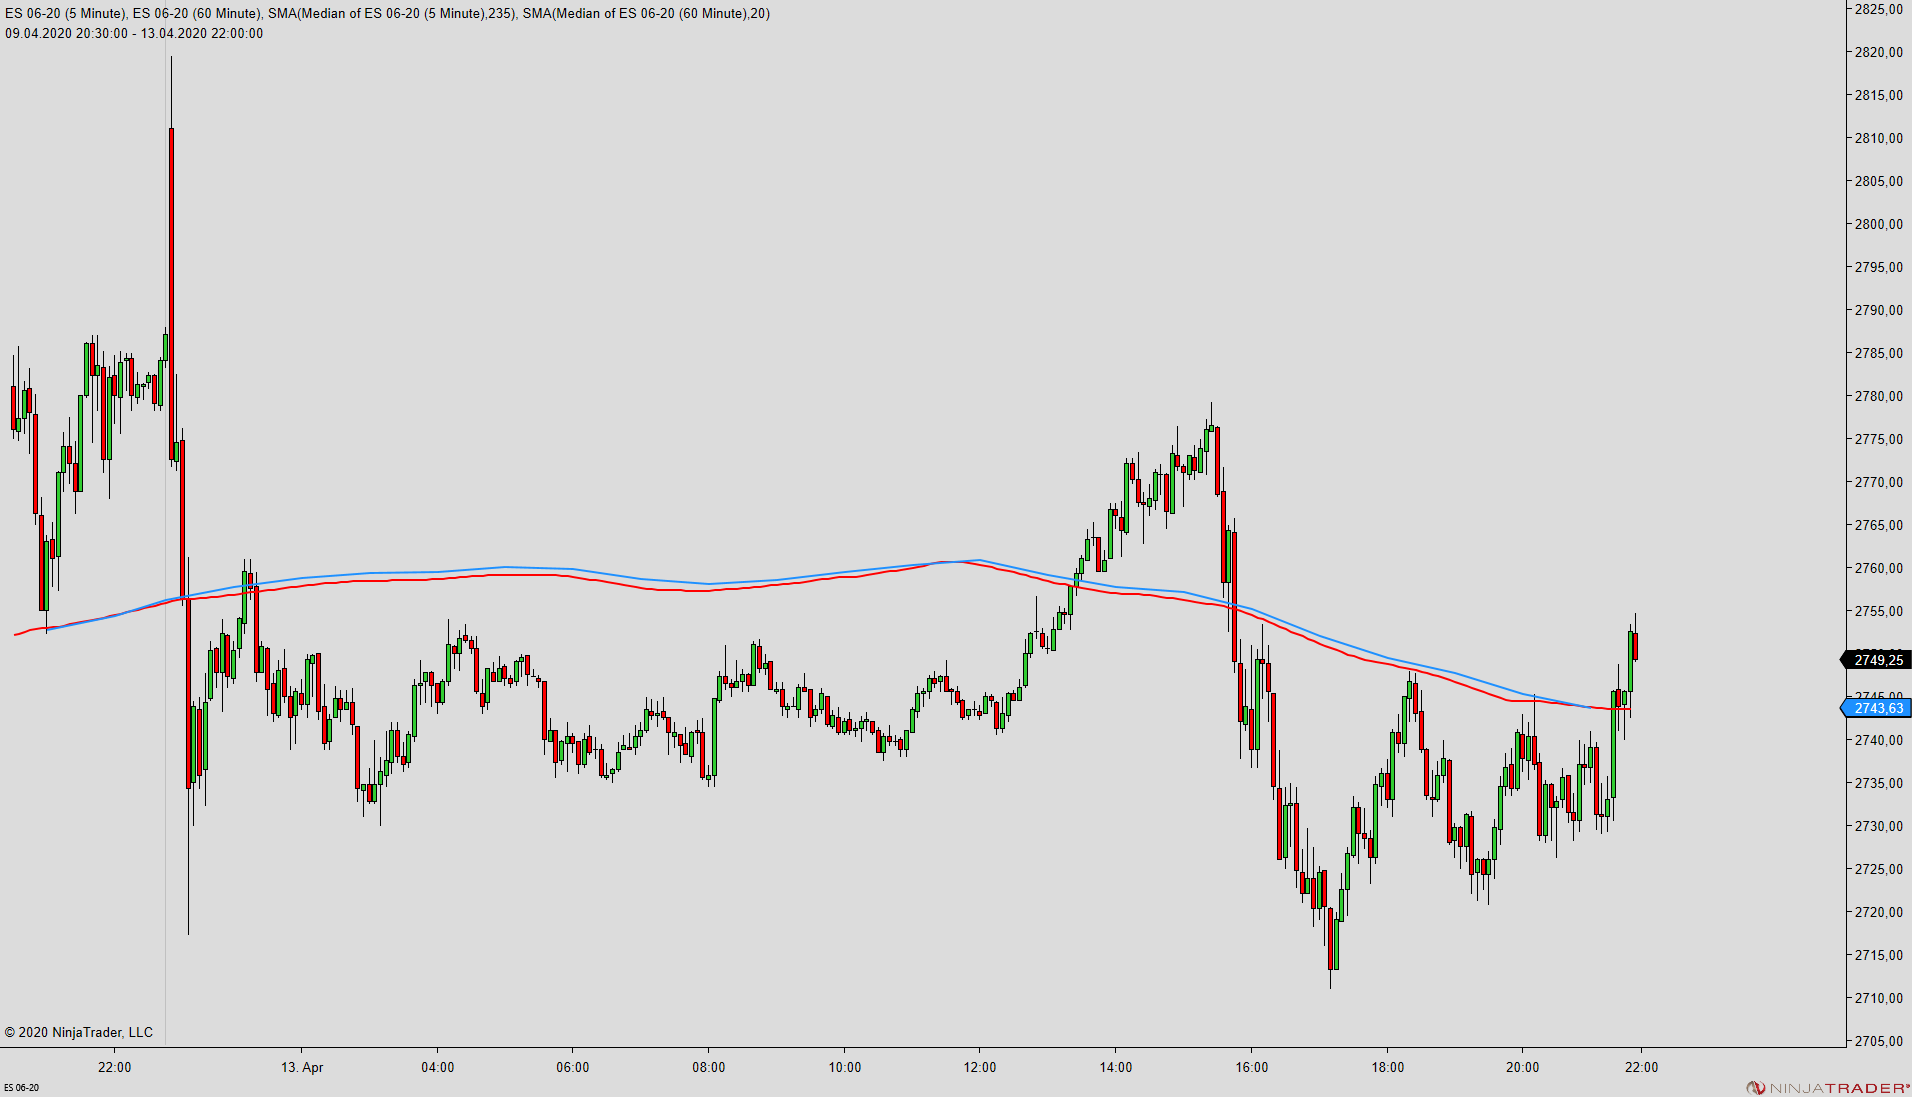Image resolution: width=1912 pixels, height=1097 pixels.
Task: Click the 18:00 time axis label
Action: 1388,1067
